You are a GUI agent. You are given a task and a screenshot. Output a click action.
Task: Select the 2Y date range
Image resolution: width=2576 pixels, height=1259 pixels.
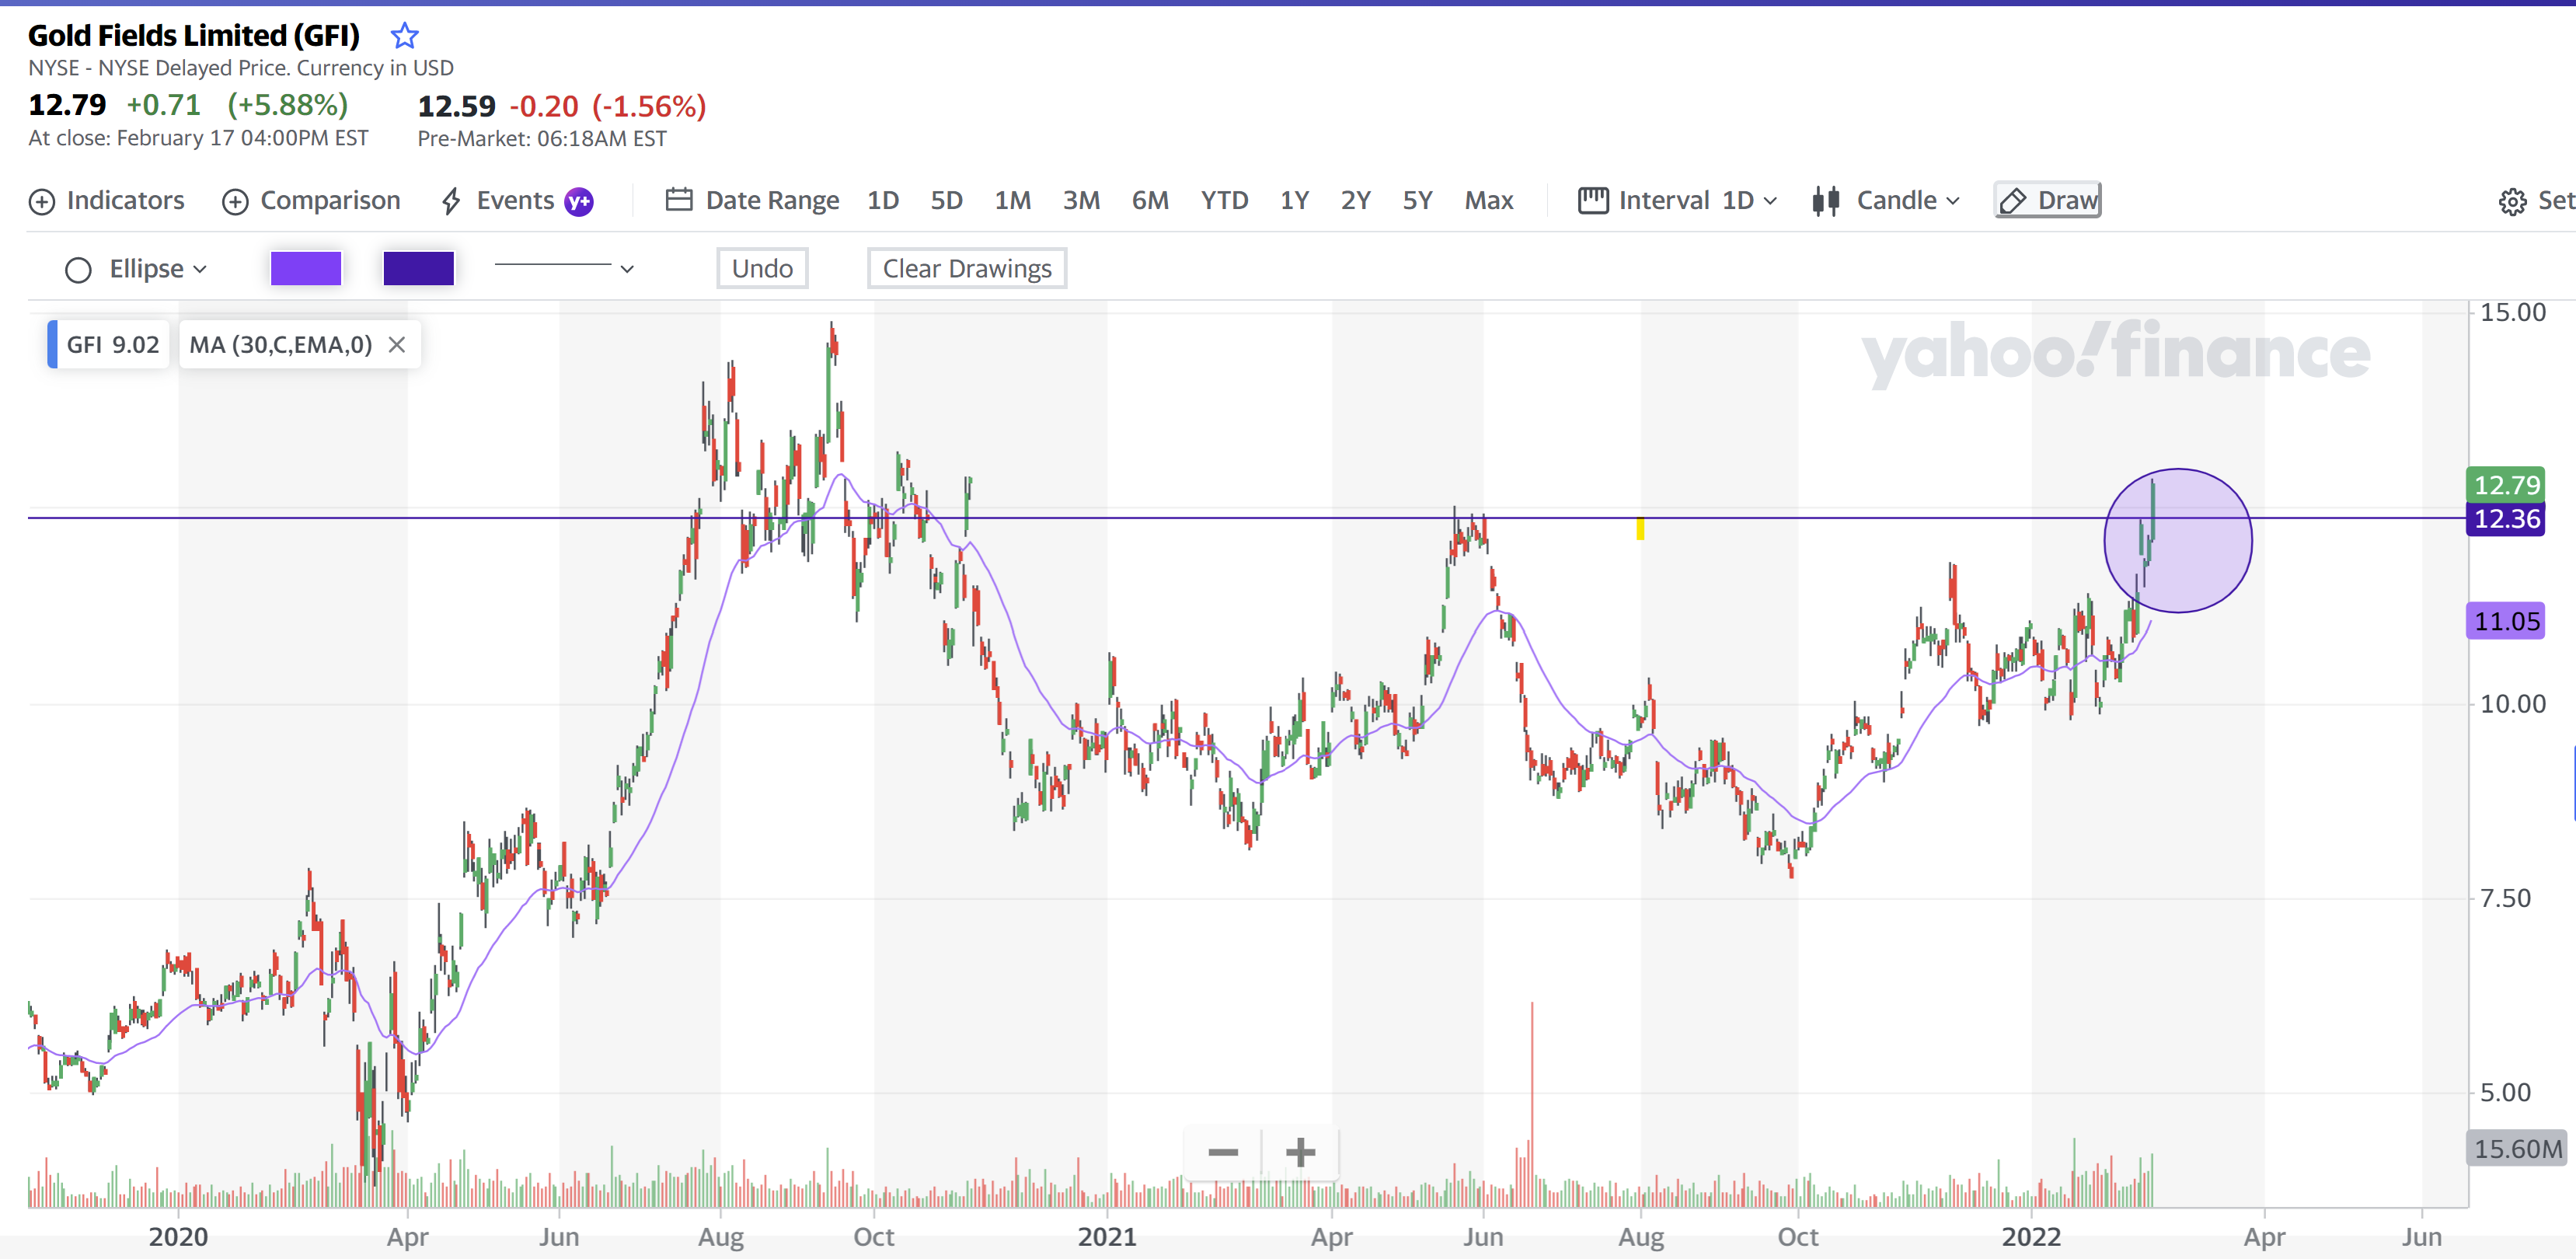tap(1355, 201)
